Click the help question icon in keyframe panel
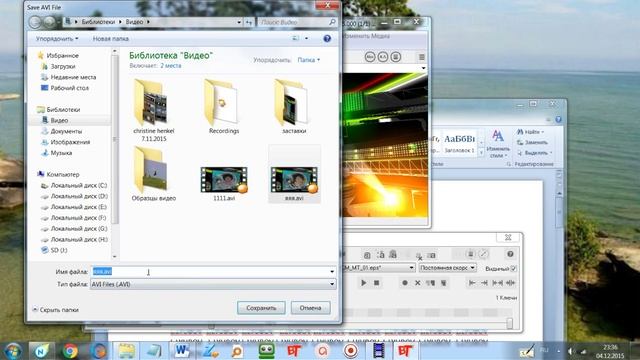This screenshot has width=640, height=360. 510,254
